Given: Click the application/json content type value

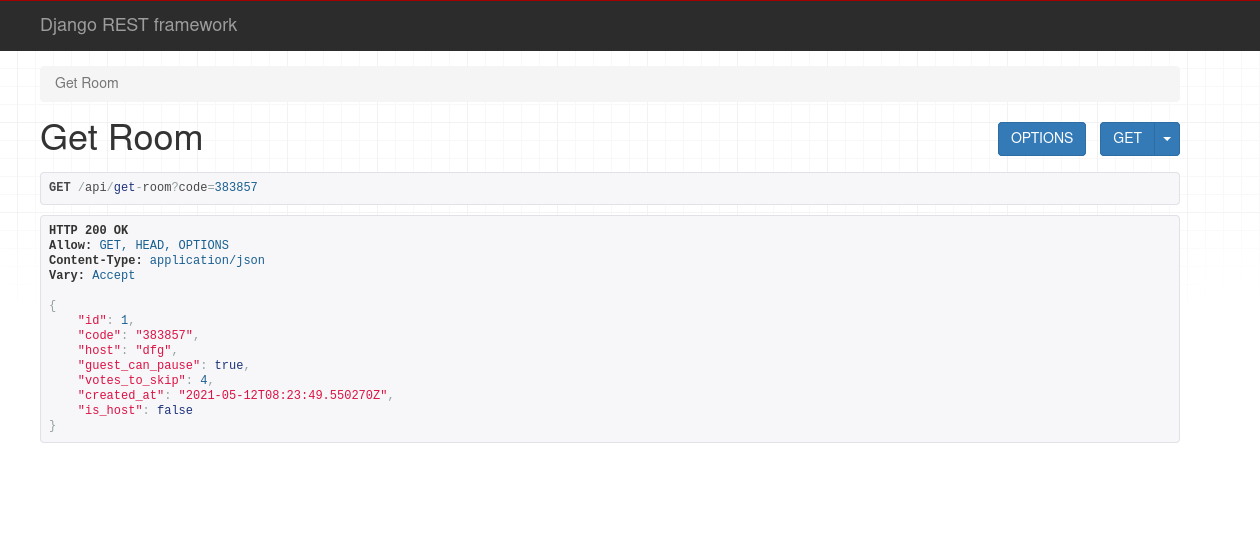Looking at the screenshot, I should [x=207, y=261].
